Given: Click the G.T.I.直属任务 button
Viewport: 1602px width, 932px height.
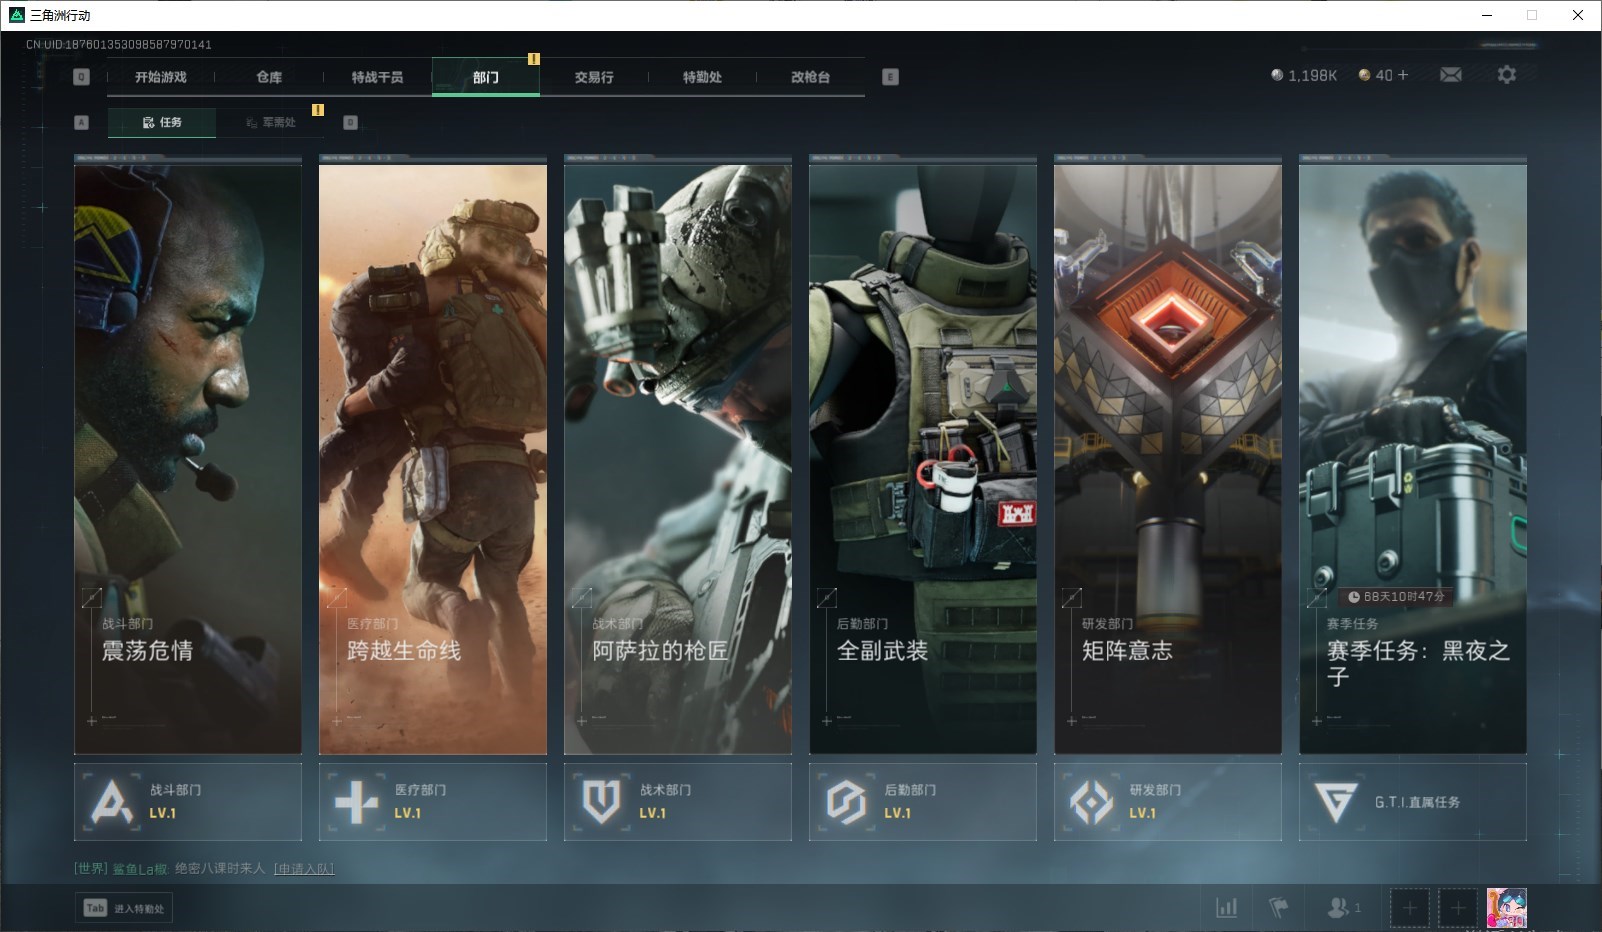Looking at the screenshot, I should click(x=1413, y=802).
